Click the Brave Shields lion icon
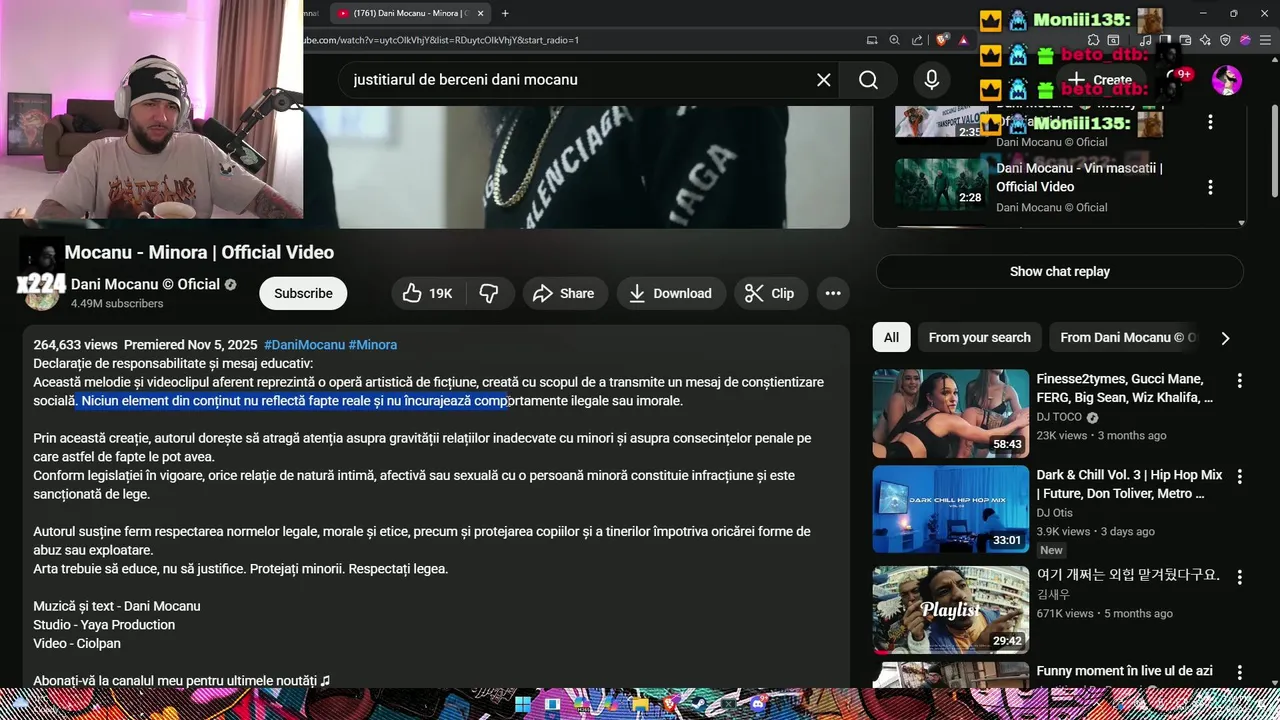1280x720 pixels. tap(942, 40)
